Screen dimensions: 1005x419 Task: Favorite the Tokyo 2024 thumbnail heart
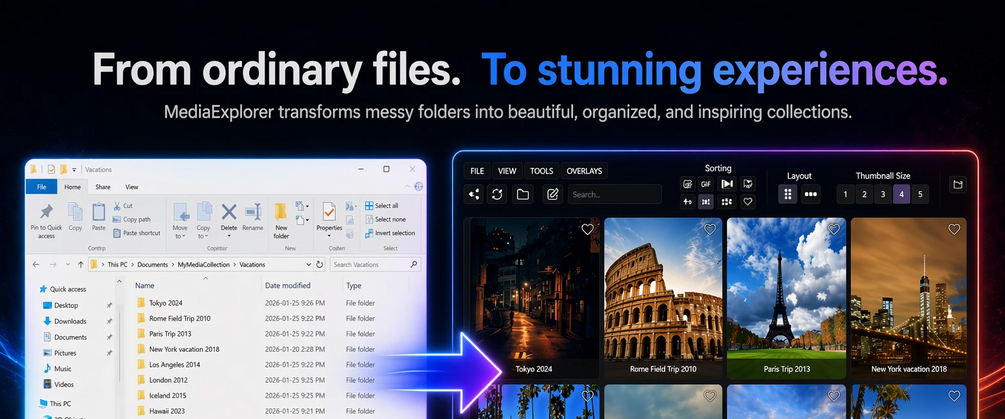[587, 229]
